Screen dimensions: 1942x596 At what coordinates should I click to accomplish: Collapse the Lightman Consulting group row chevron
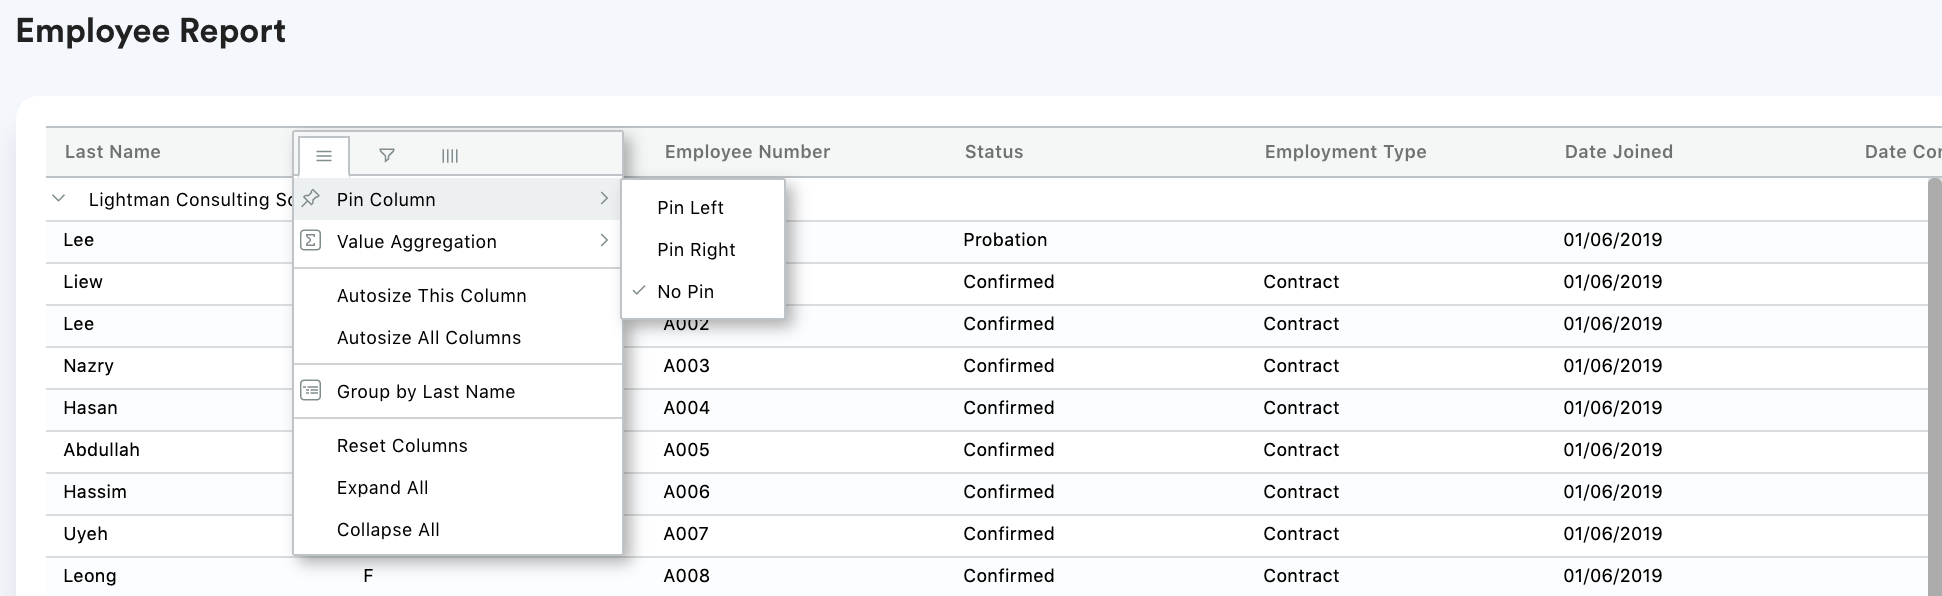pyautogui.click(x=59, y=198)
